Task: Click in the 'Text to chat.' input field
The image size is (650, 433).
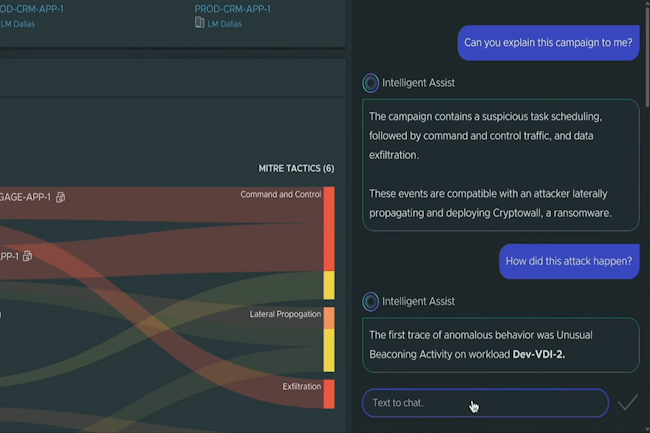Action: pyautogui.click(x=485, y=403)
